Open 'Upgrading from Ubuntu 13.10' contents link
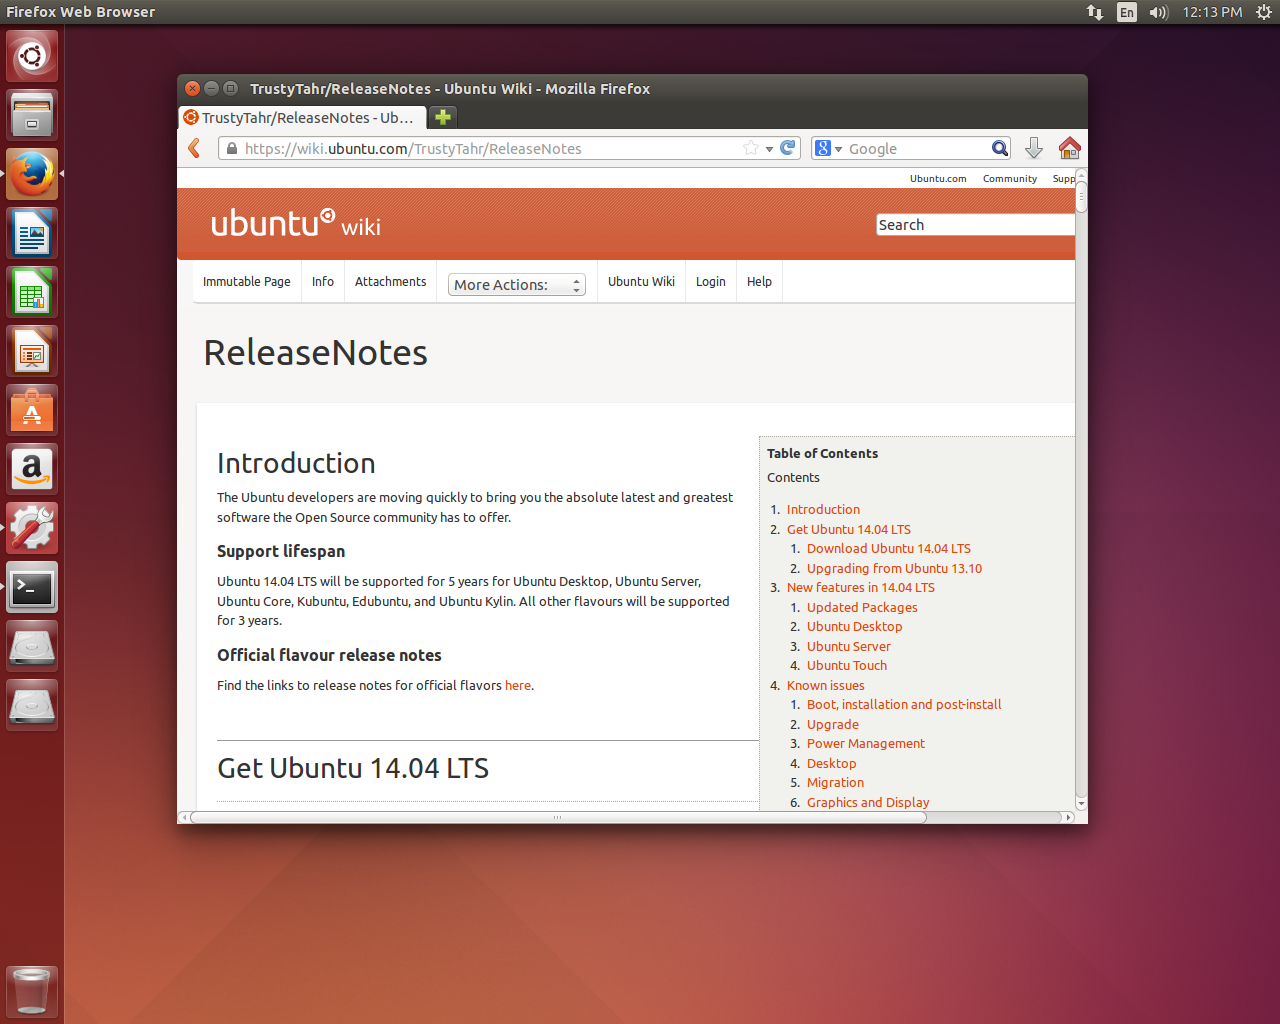This screenshot has width=1280, height=1024. [x=894, y=568]
